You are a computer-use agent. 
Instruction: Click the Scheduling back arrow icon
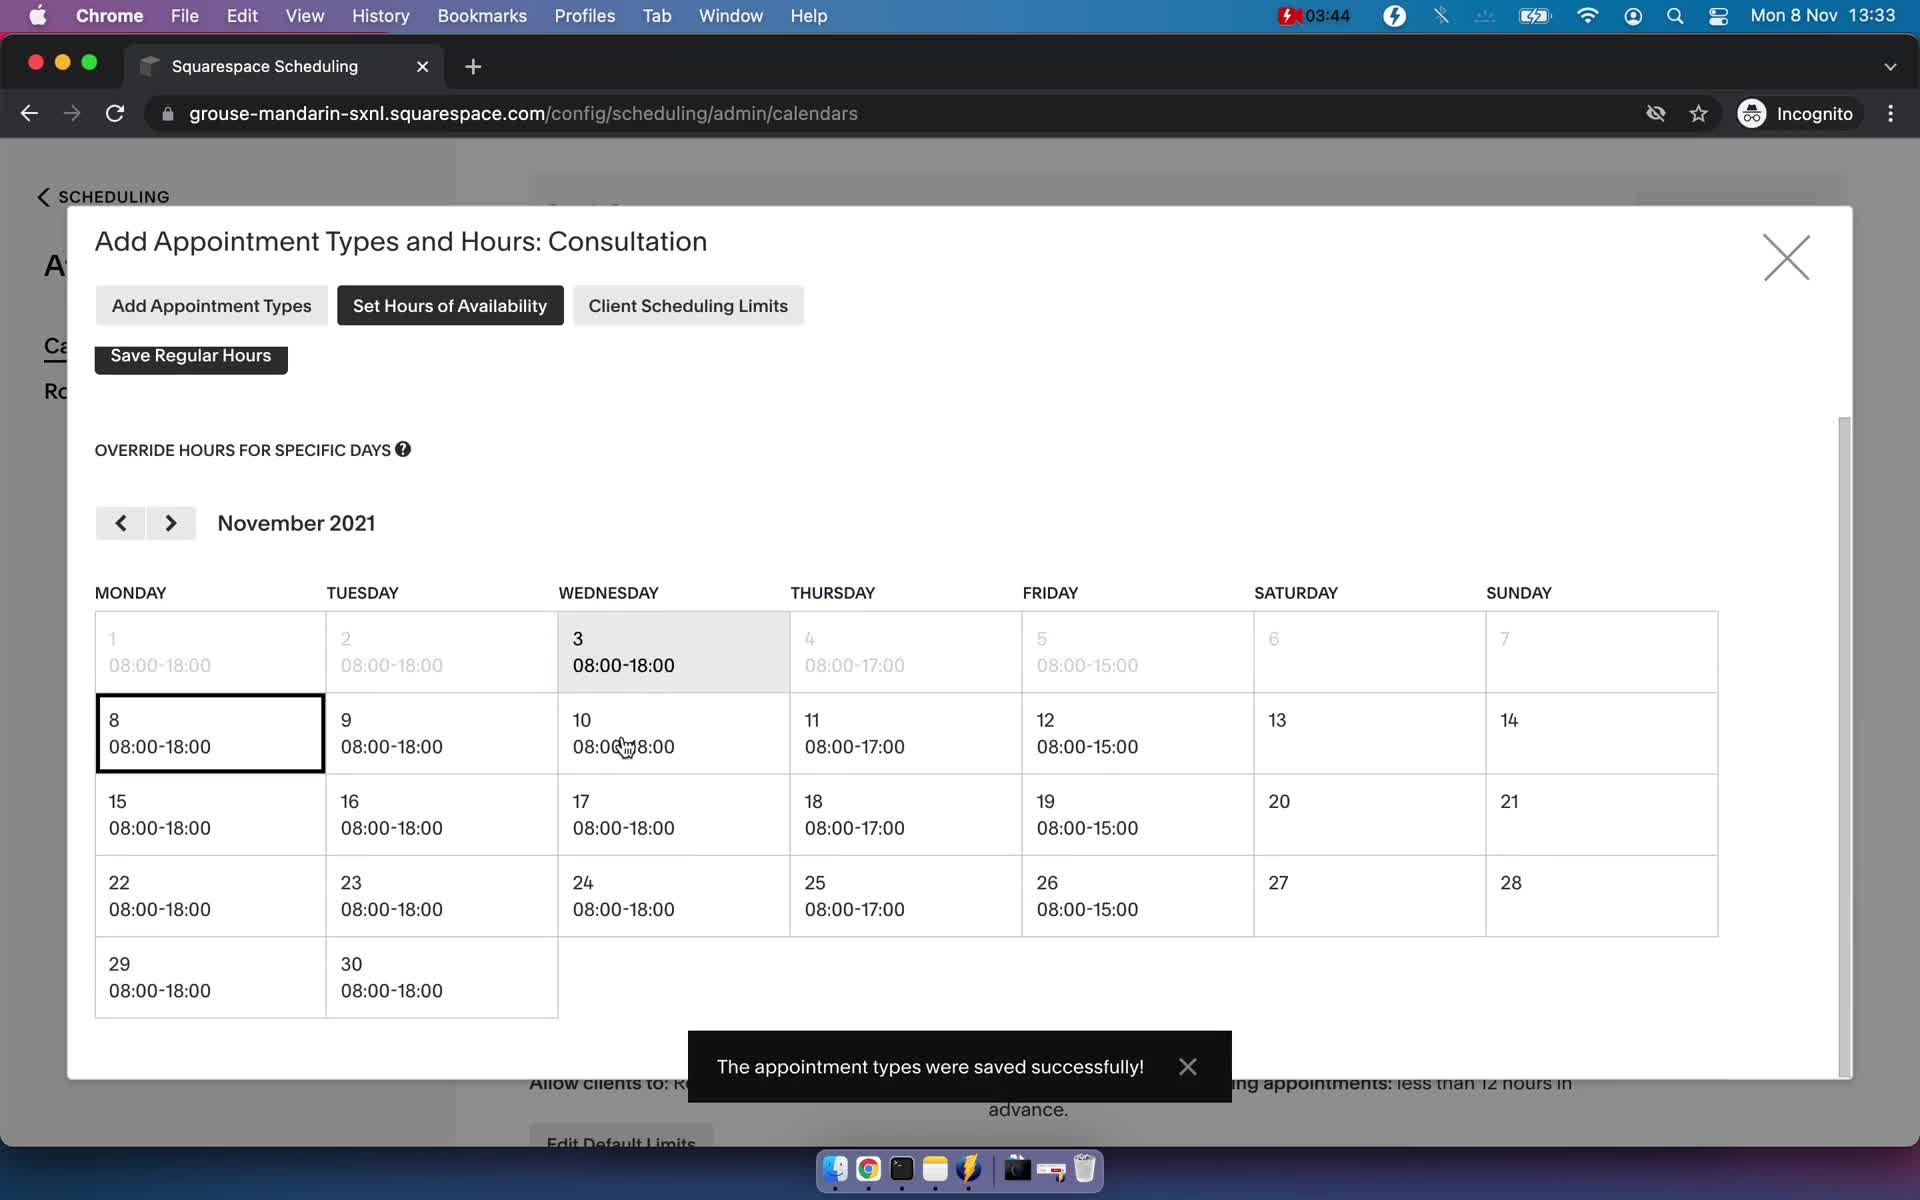[x=44, y=196]
